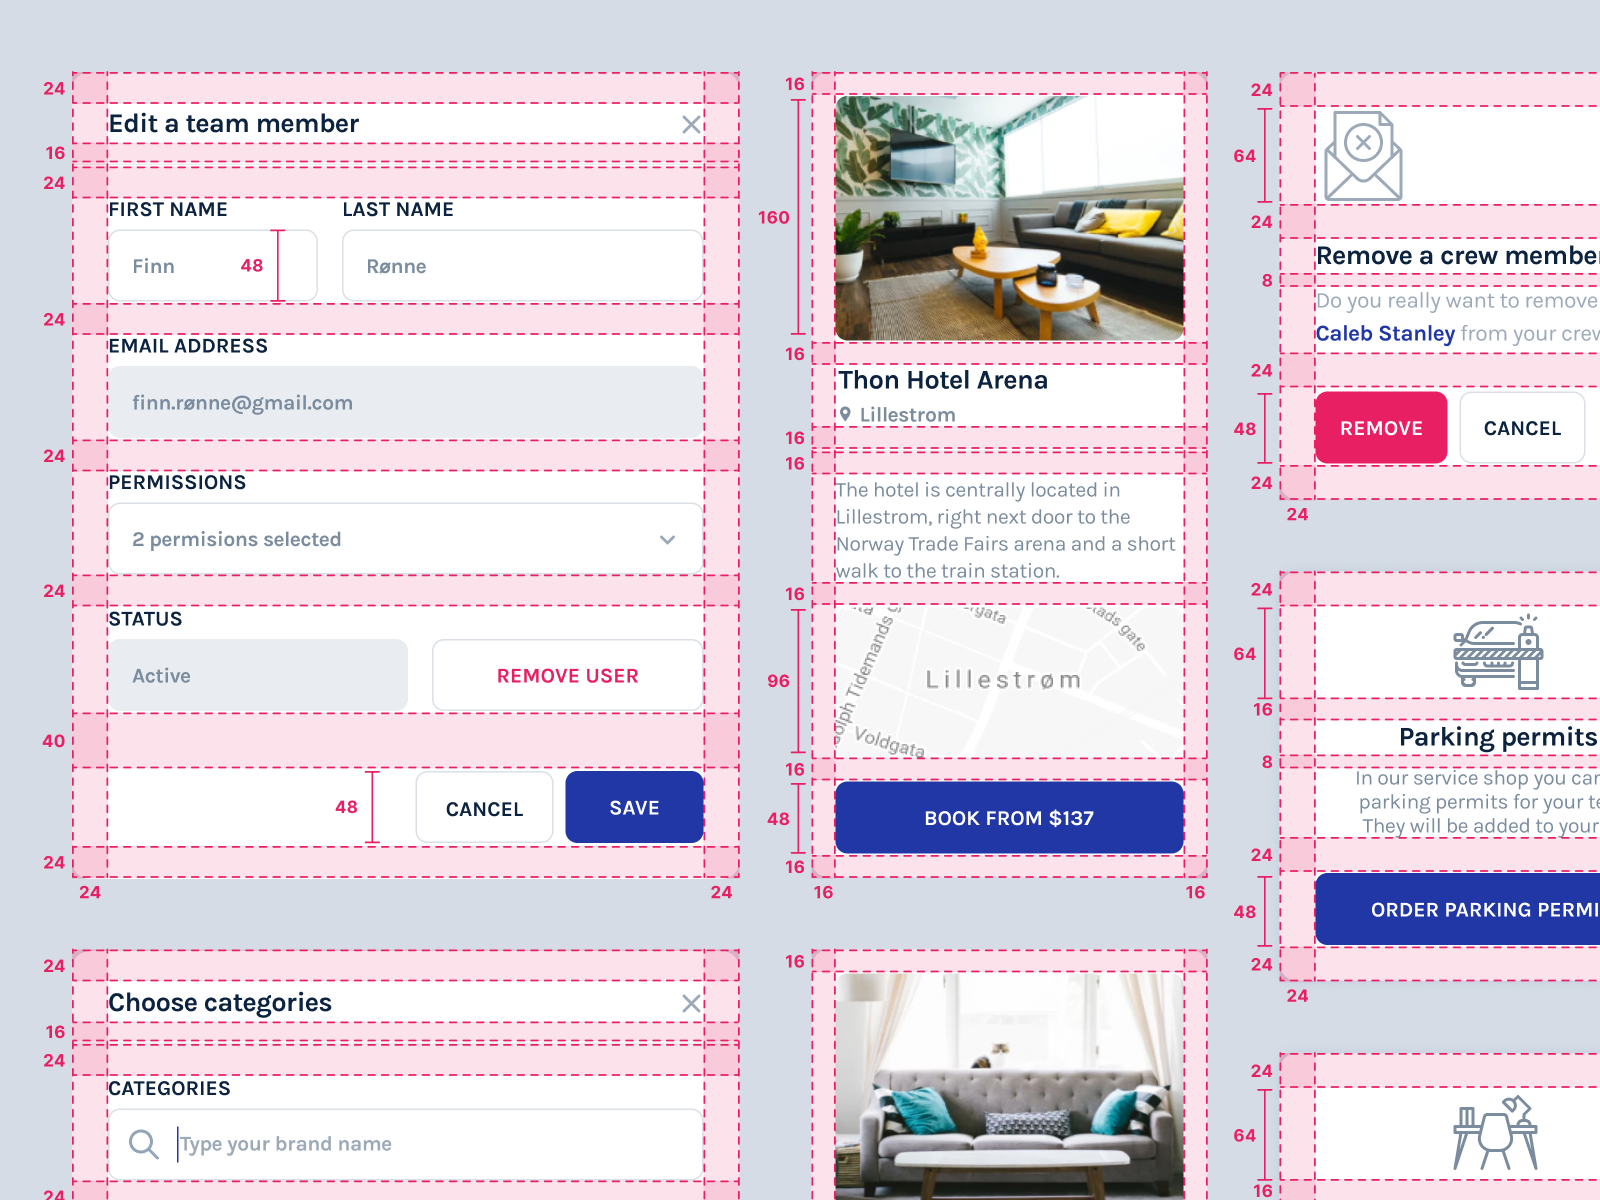Image resolution: width=1600 pixels, height=1201 pixels.
Task: Click the dropdown chevron on the permissions selector
Action: tap(667, 539)
